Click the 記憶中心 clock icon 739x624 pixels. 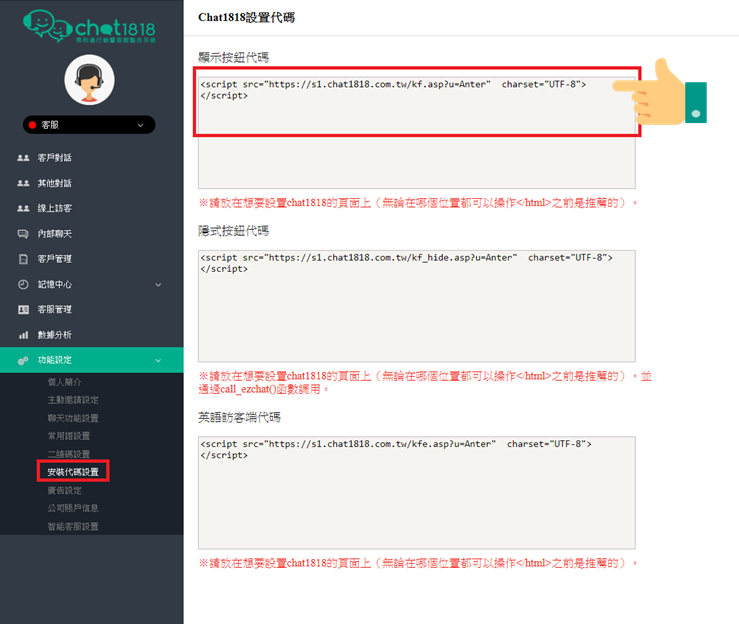click(x=23, y=284)
